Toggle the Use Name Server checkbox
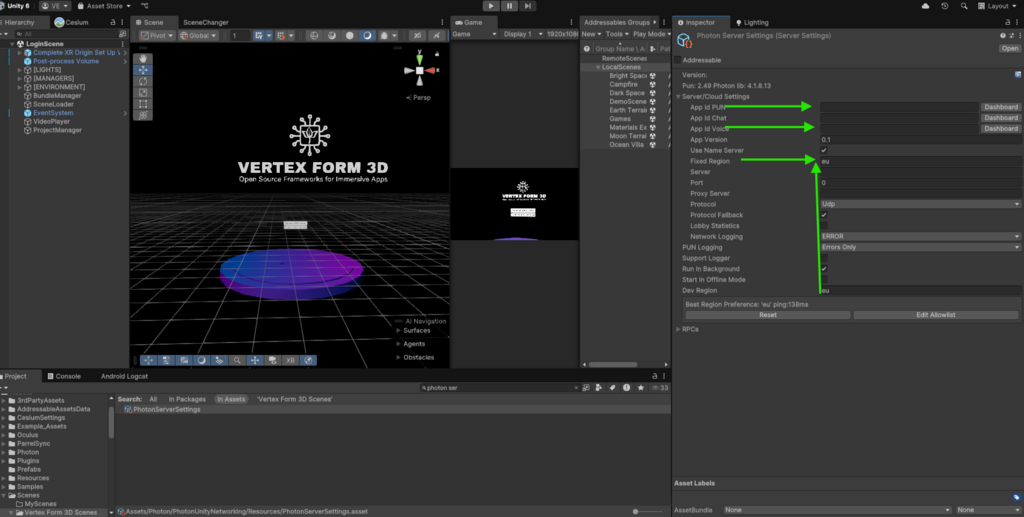 [824, 150]
